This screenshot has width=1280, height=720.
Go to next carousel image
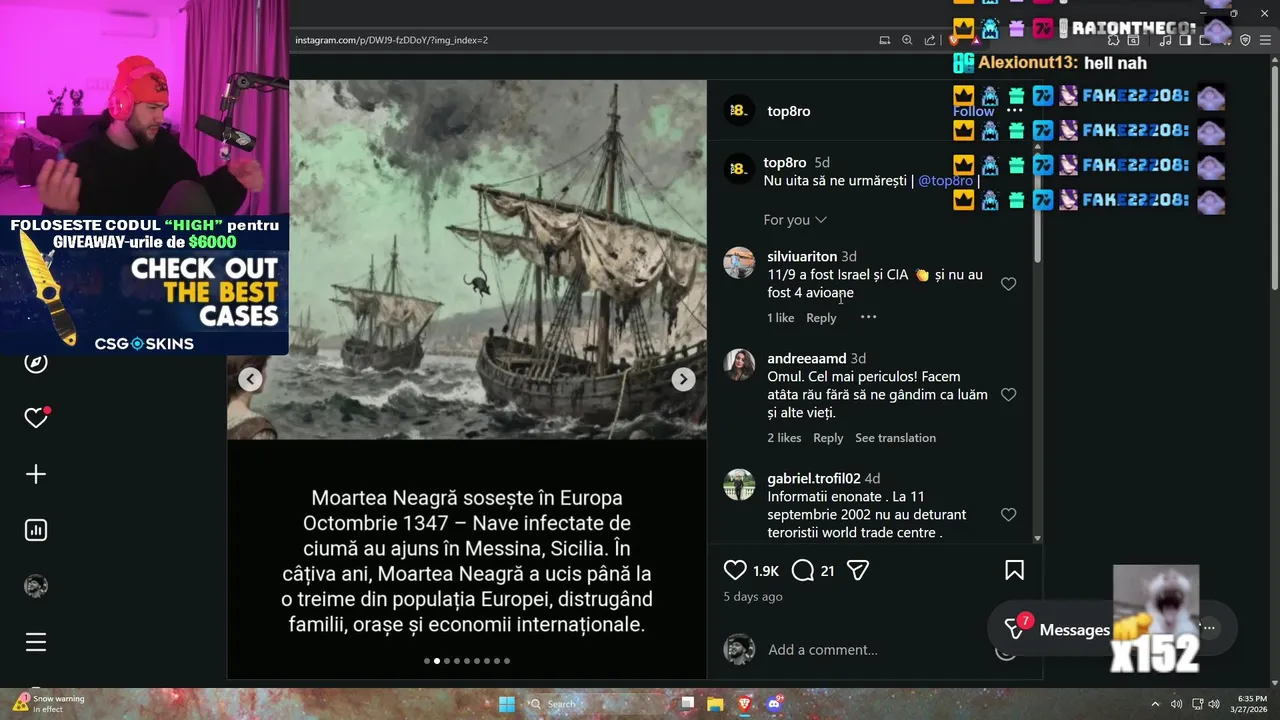(x=683, y=379)
